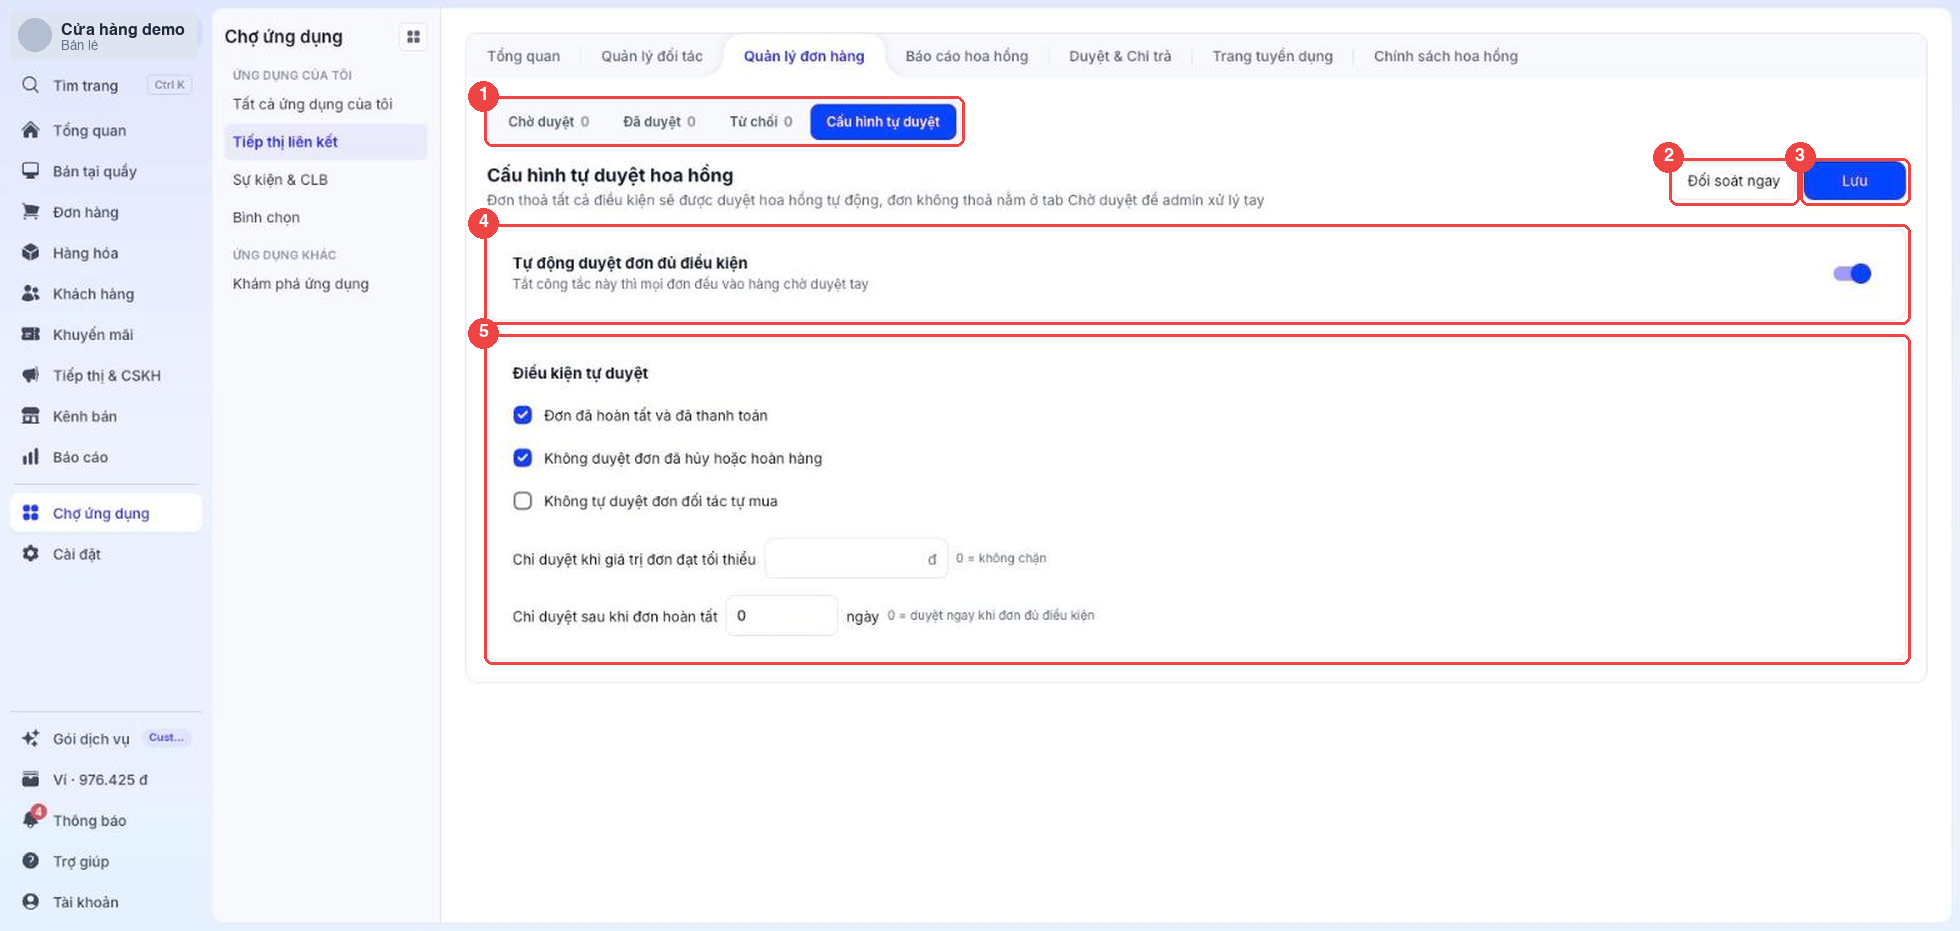Click the Thông báo bell icon

(x=31, y=820)
